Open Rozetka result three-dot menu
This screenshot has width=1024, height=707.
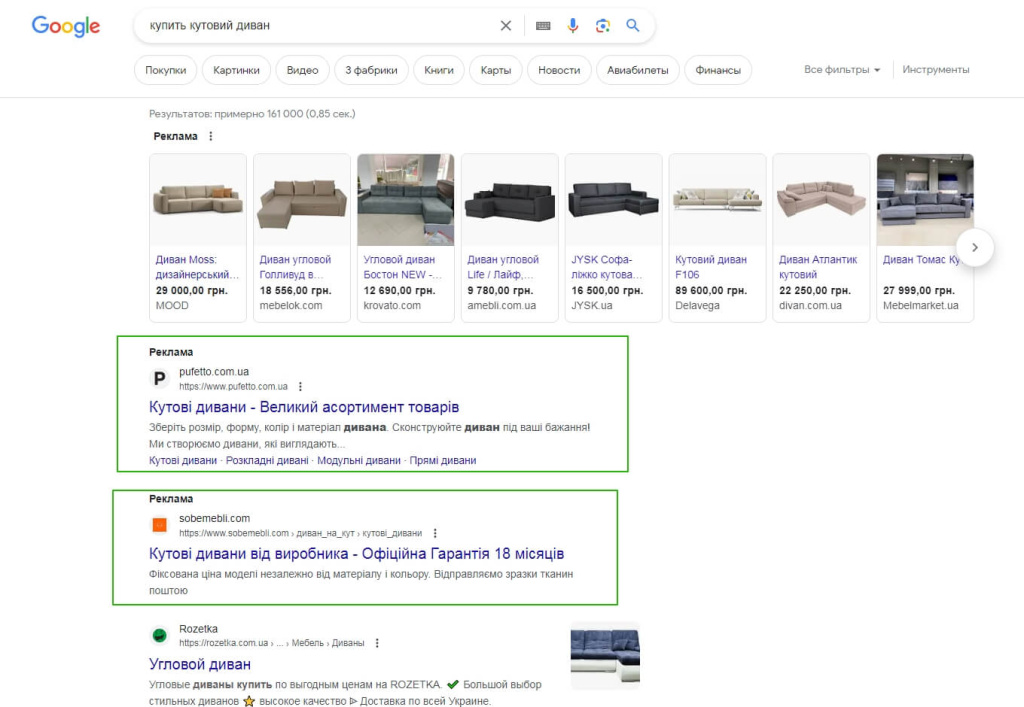[377, 643]
